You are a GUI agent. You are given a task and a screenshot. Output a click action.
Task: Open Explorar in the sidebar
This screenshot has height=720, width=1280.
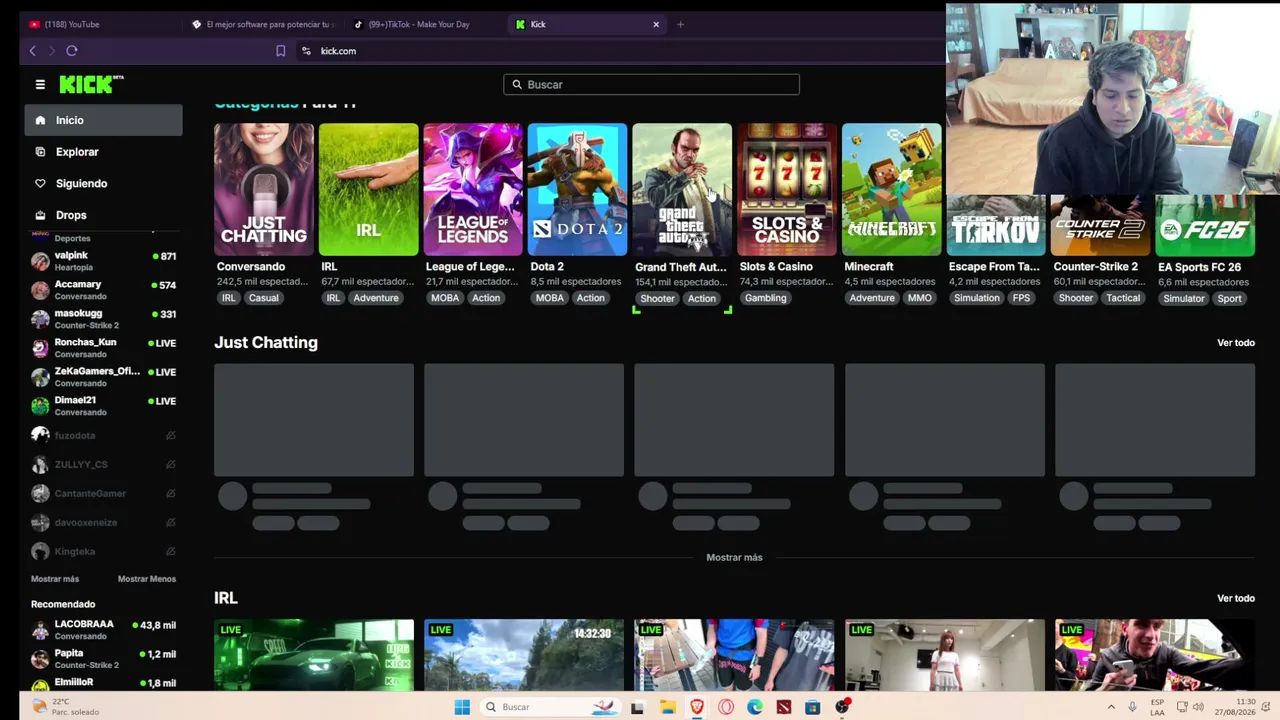104,152
